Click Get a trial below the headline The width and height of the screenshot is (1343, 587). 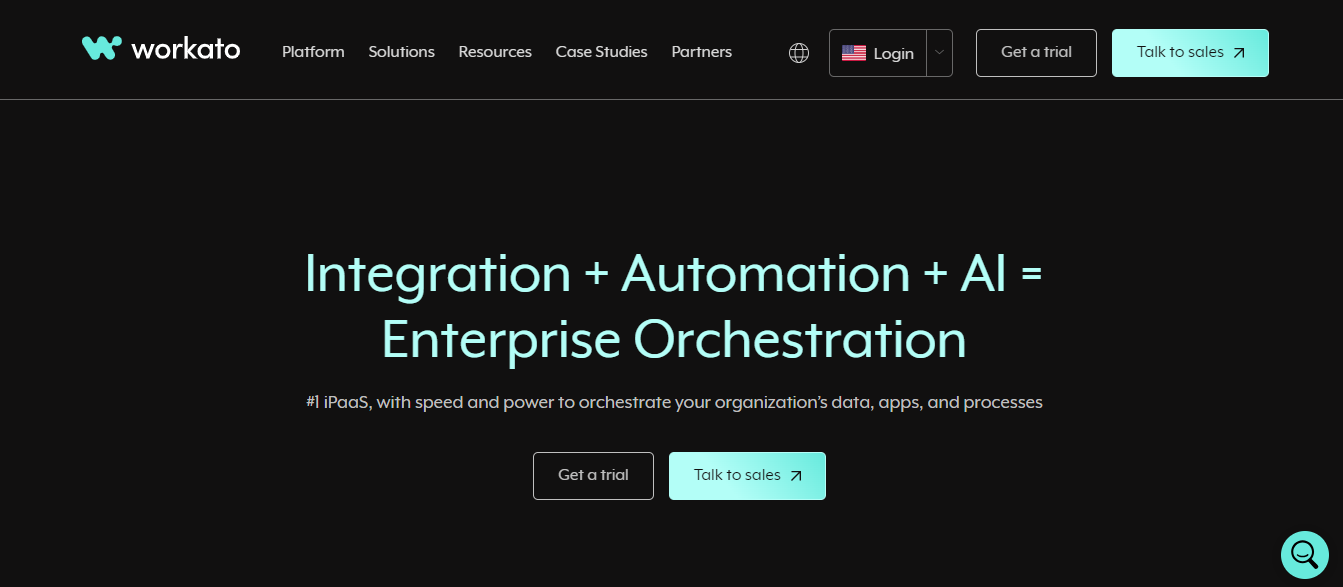click(x=593, y=476)
